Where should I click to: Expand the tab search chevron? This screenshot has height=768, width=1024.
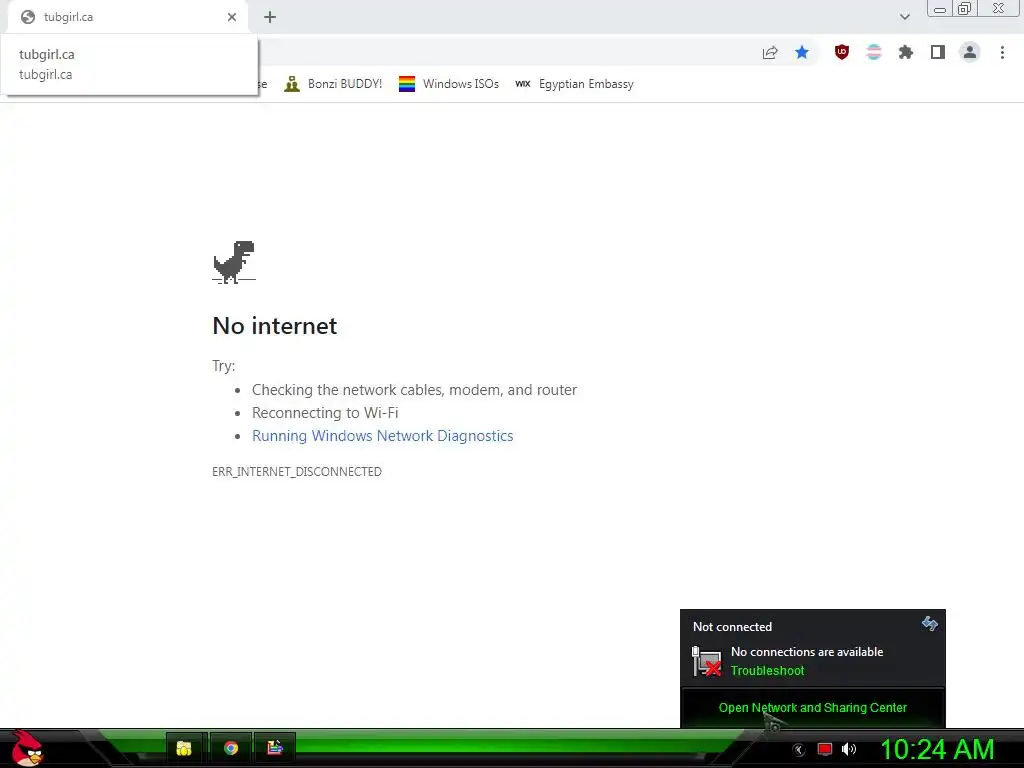[904, 17]
